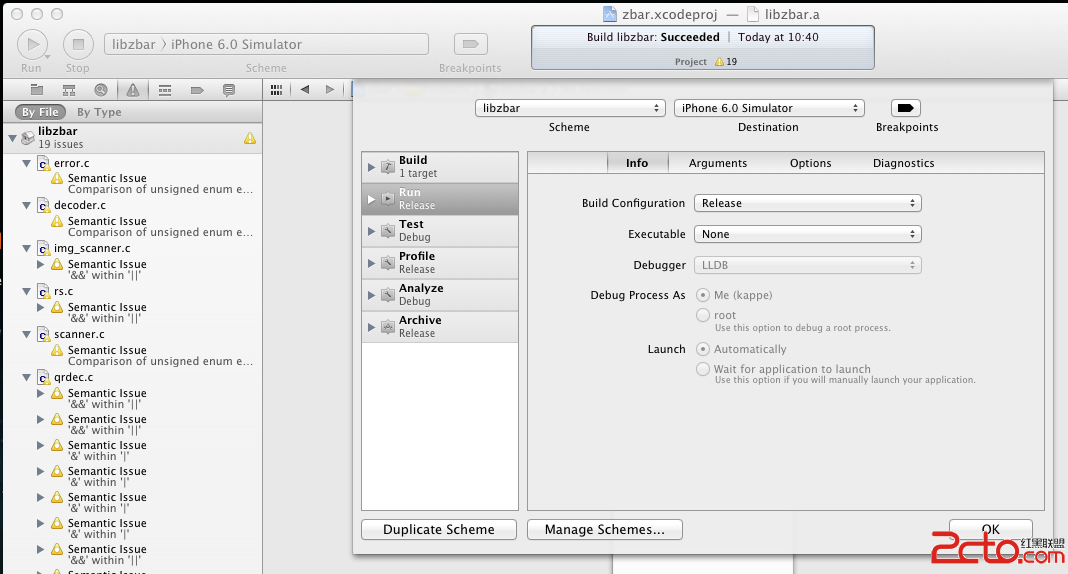The image size is (1068, 574).
Task: Select the root debug process radio button
Action: click(x=702, y=315)
